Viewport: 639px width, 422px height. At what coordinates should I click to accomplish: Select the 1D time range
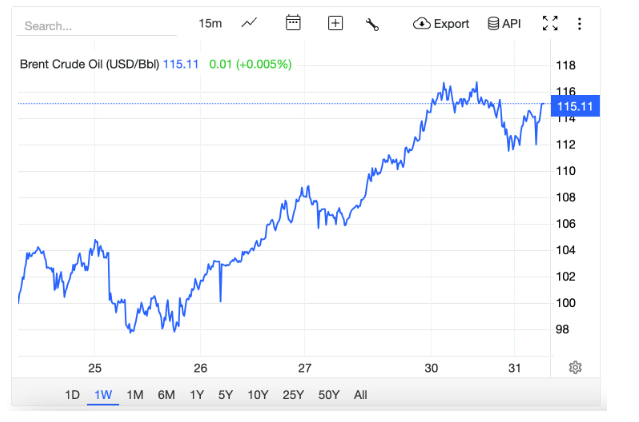(72, 394)
